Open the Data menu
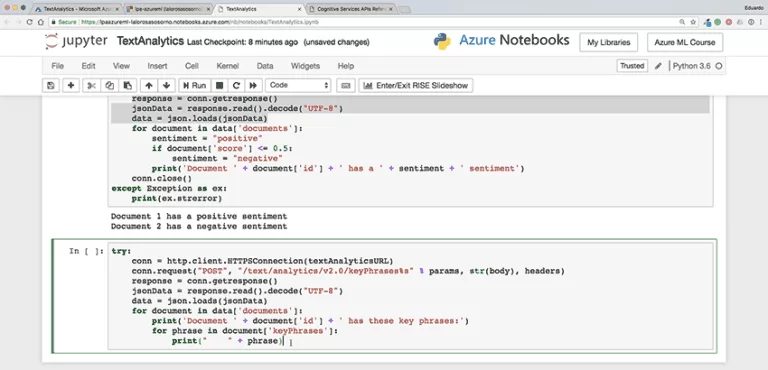 (x=264, y=66)
